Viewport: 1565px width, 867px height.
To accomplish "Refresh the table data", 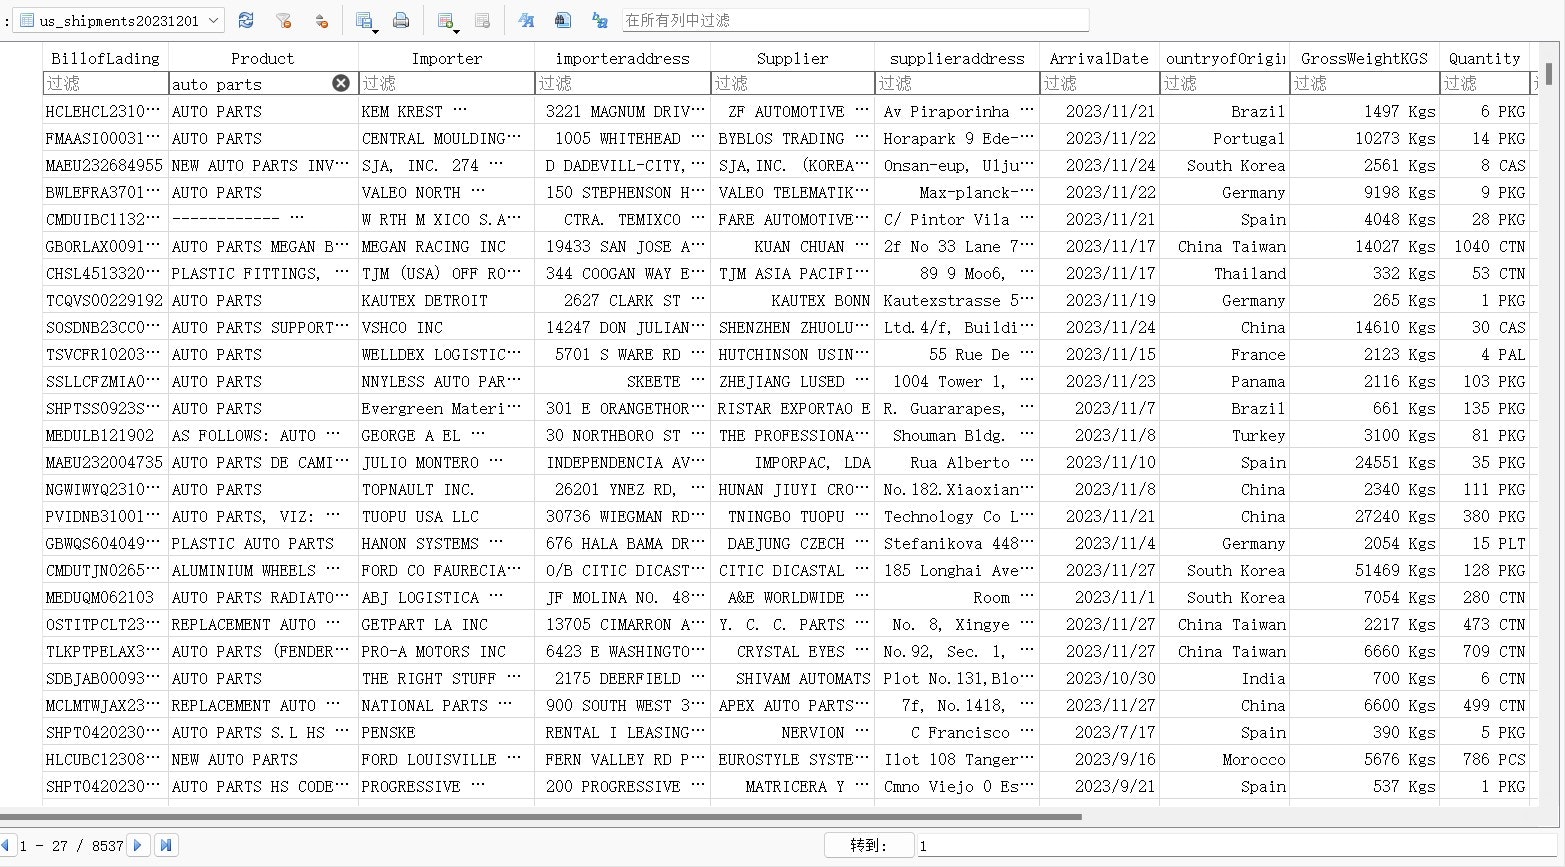I will click(x=246, y=20).
